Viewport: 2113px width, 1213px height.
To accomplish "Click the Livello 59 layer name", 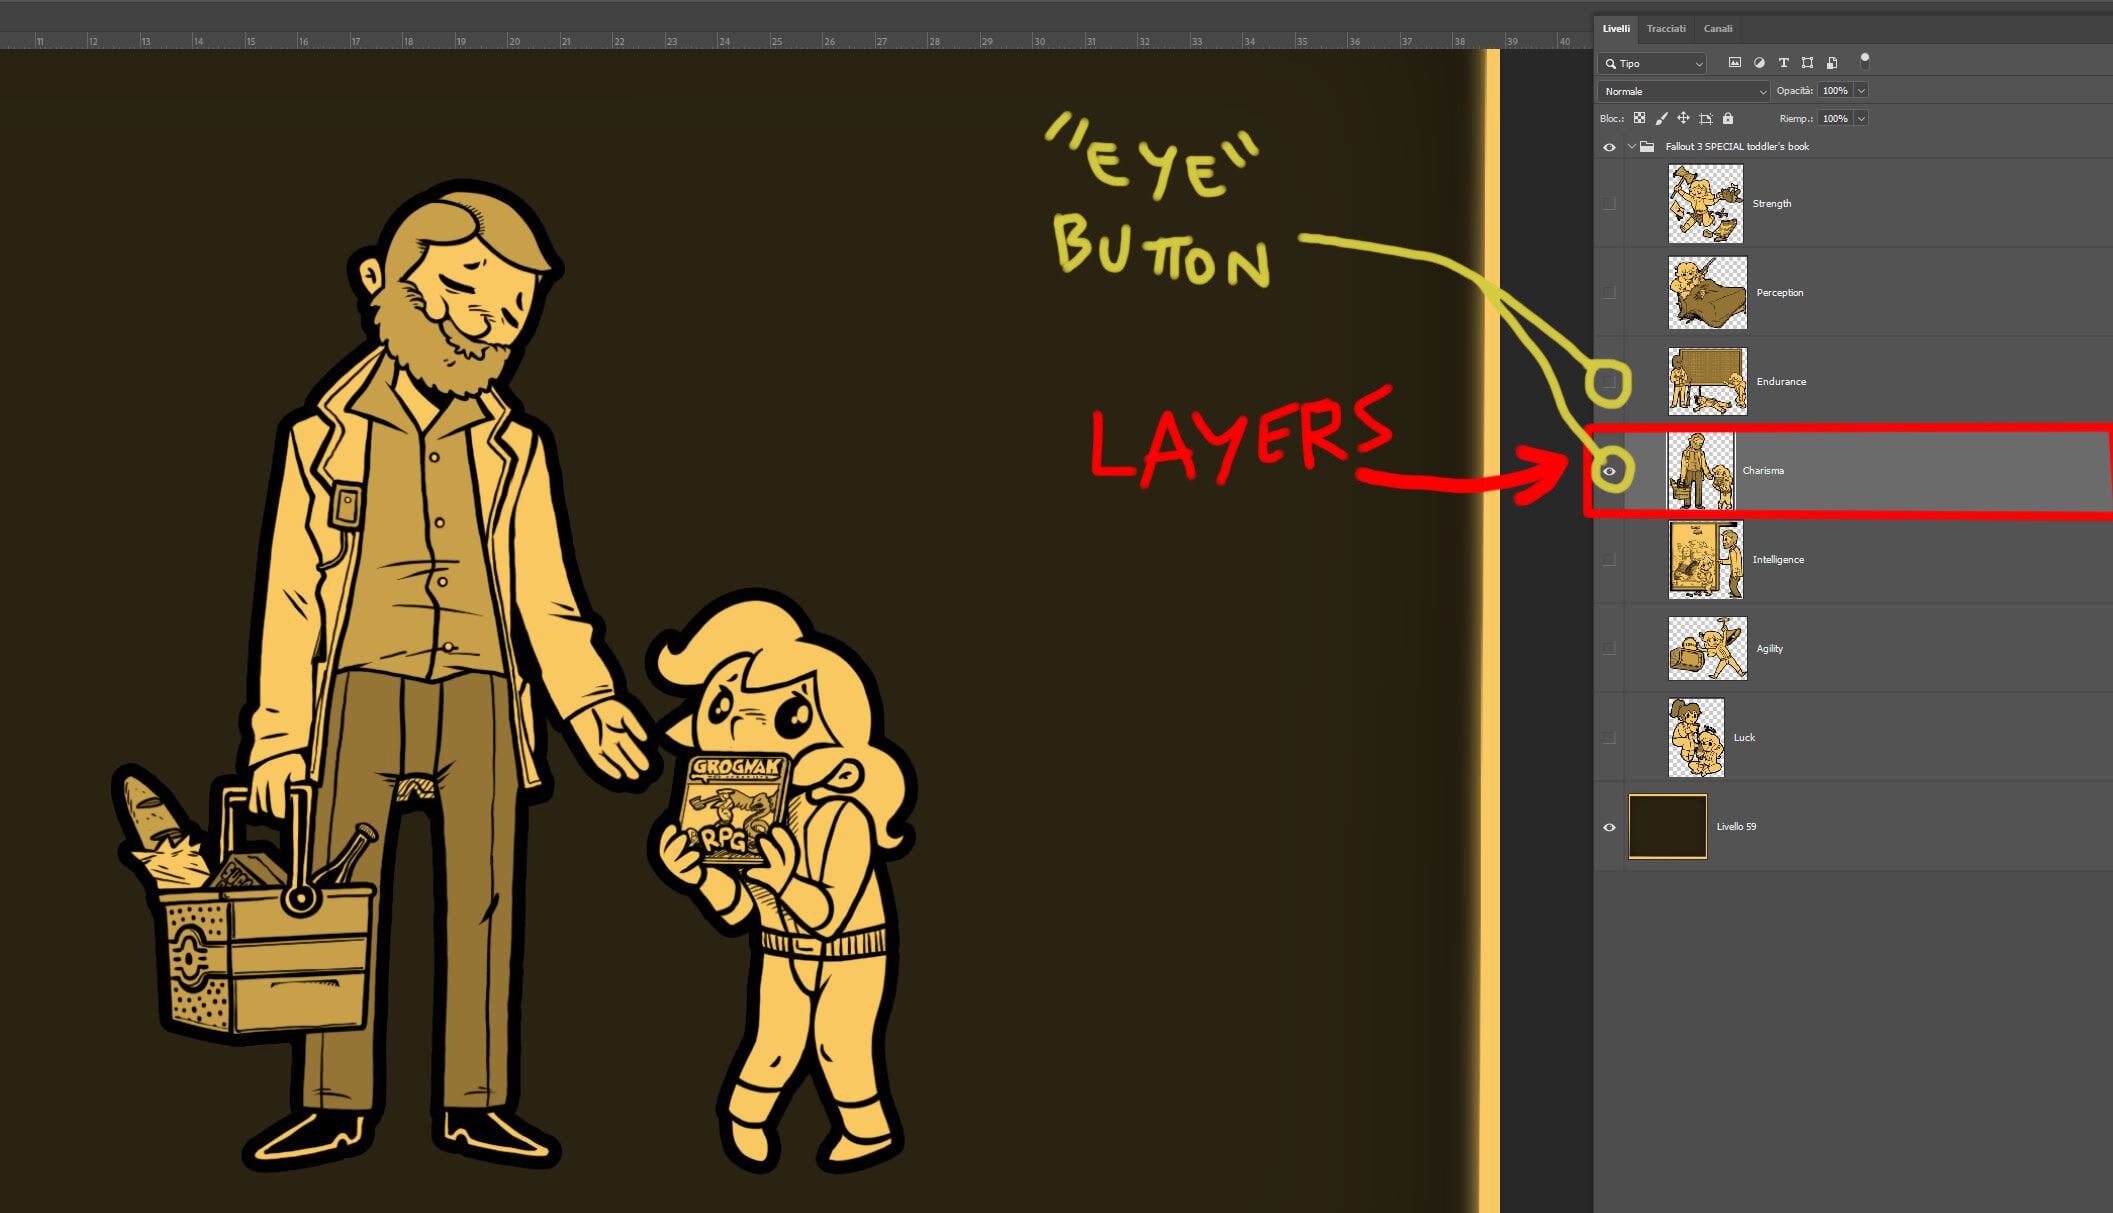I will (x=1736, y=827).
